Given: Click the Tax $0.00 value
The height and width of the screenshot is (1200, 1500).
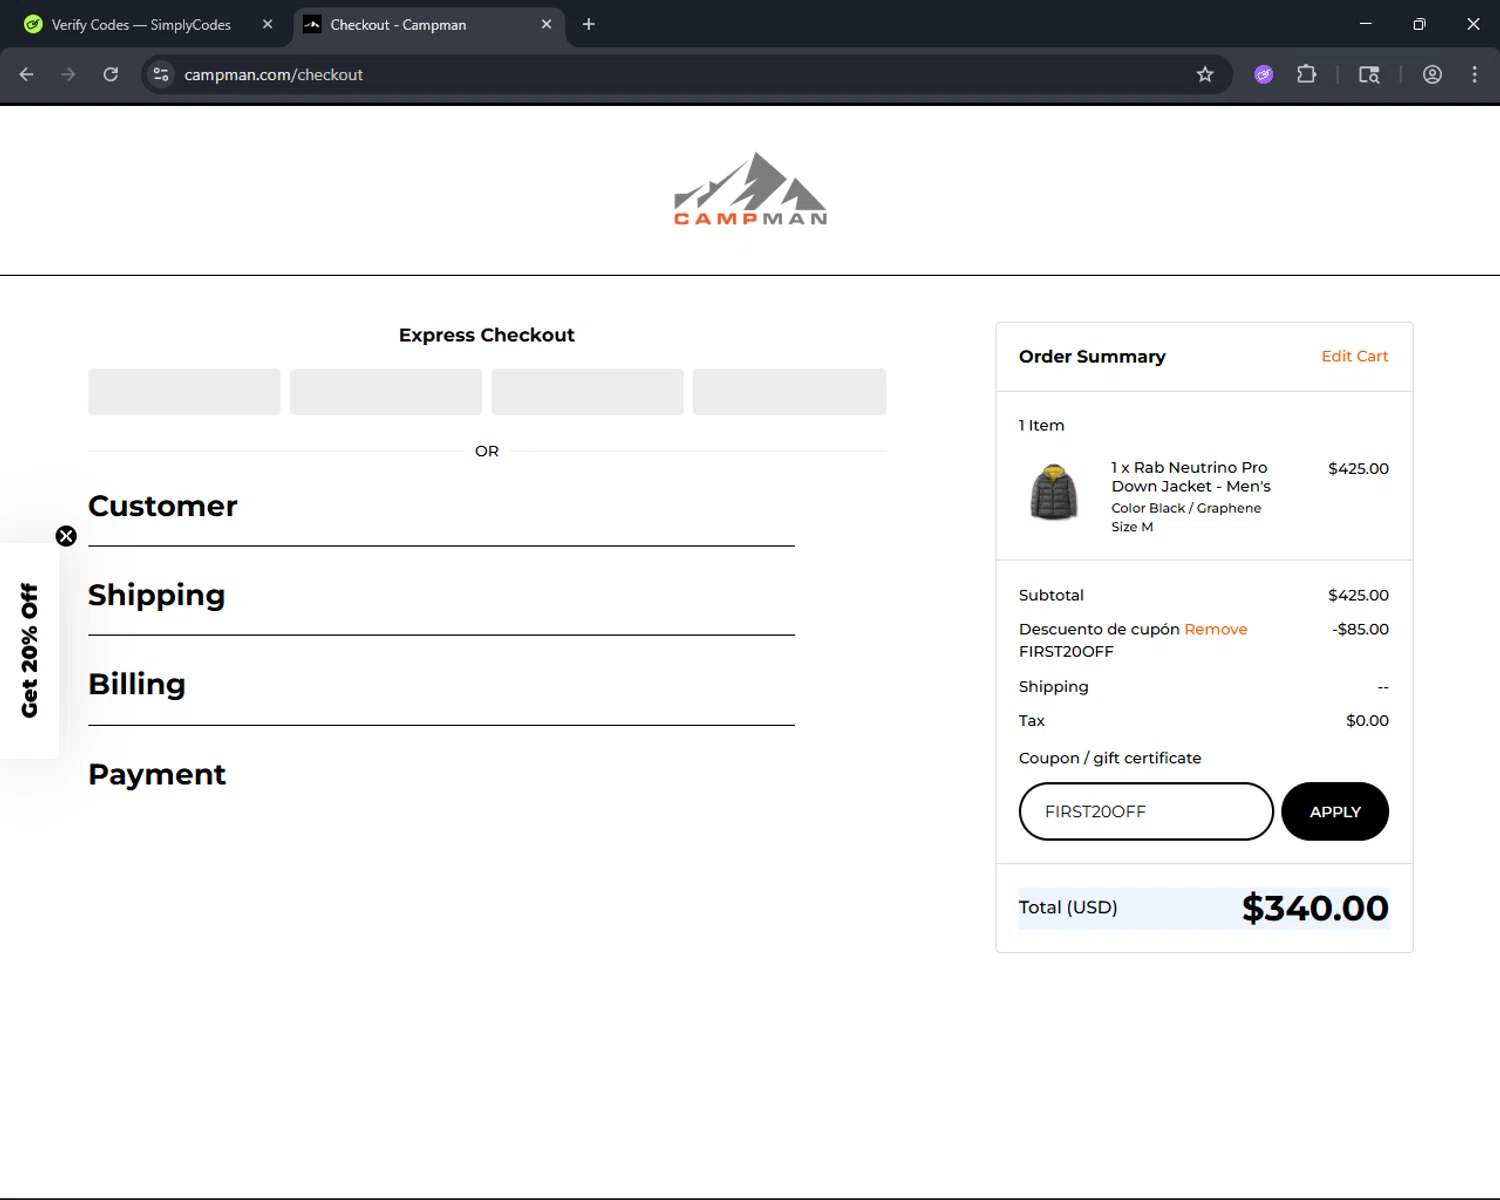Looking at the screenshot, I should click(x=1367, y=720).
